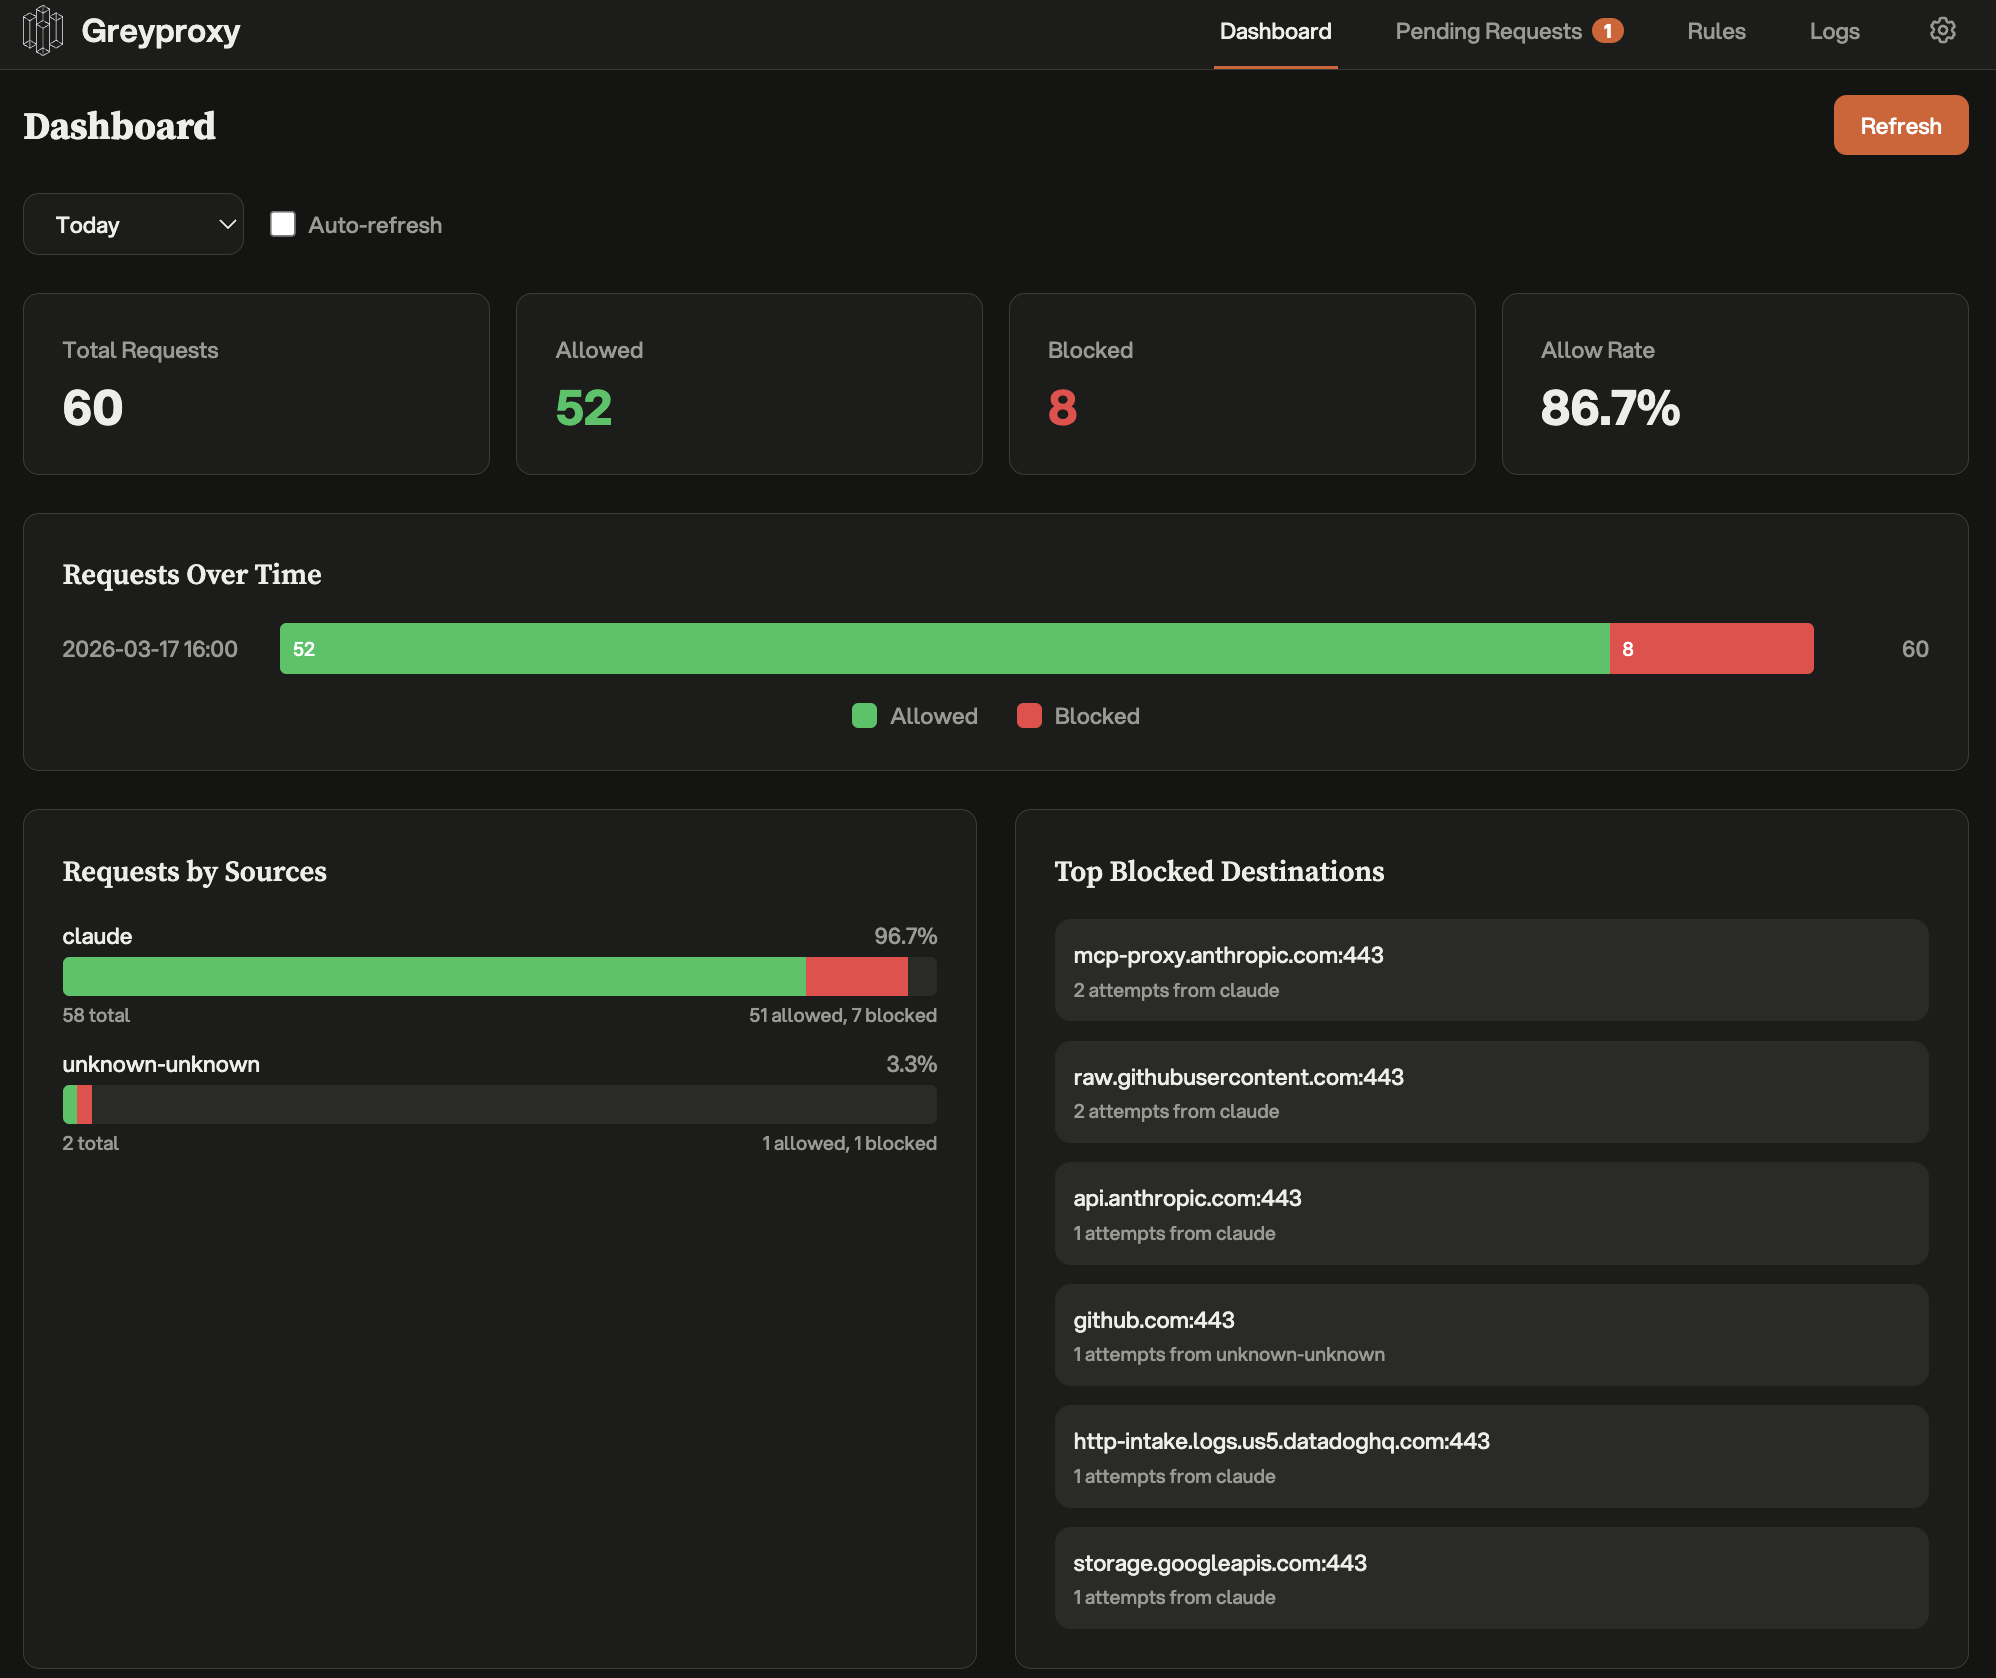Click the Today dropdown chevron arrow
This screenshot has width=1996, height=1678.
(227, 224)
